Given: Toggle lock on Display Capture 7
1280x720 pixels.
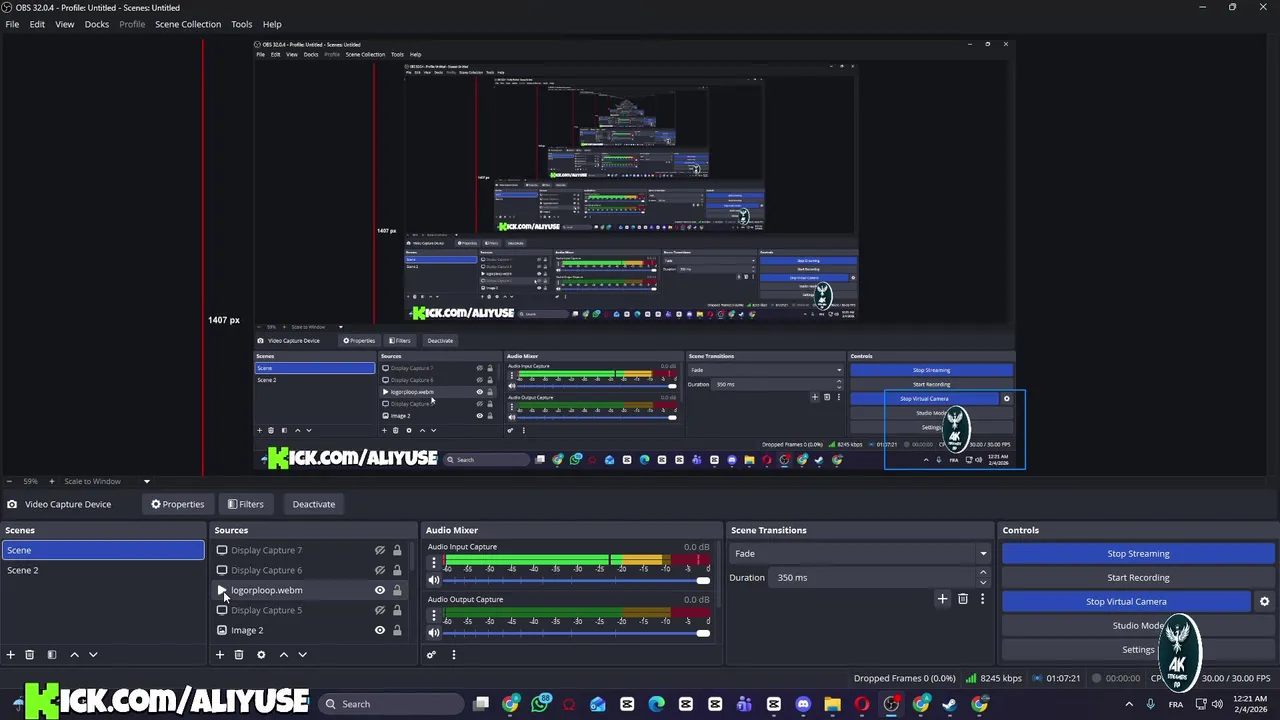Looking at the screenshot, I should [397, 550].
